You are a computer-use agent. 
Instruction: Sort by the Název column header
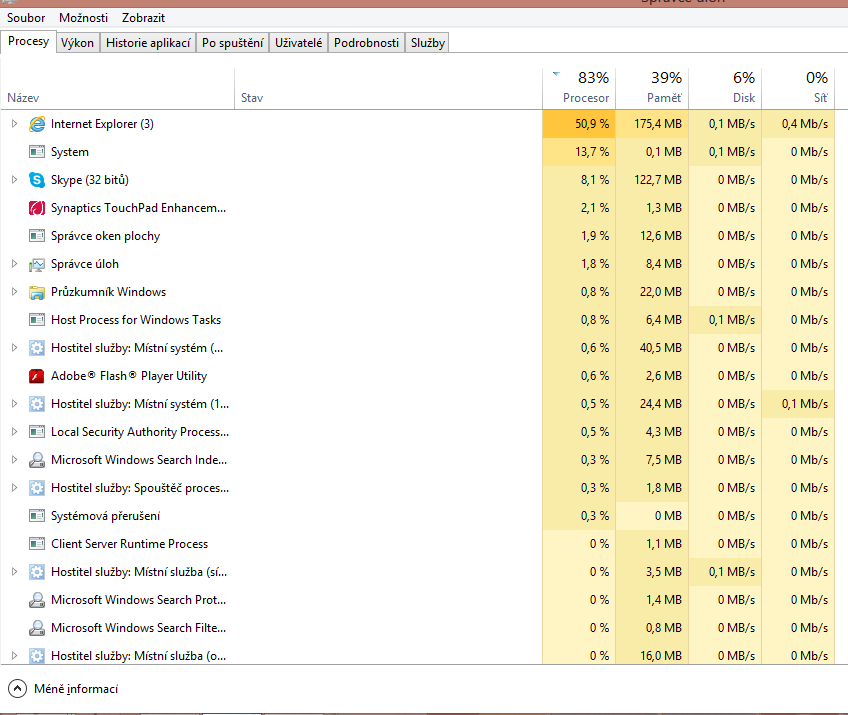point(117,89)
